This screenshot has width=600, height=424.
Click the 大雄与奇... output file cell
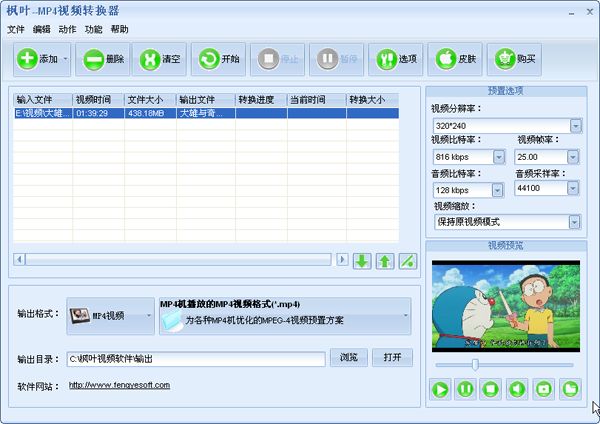(x=206, y=113)
